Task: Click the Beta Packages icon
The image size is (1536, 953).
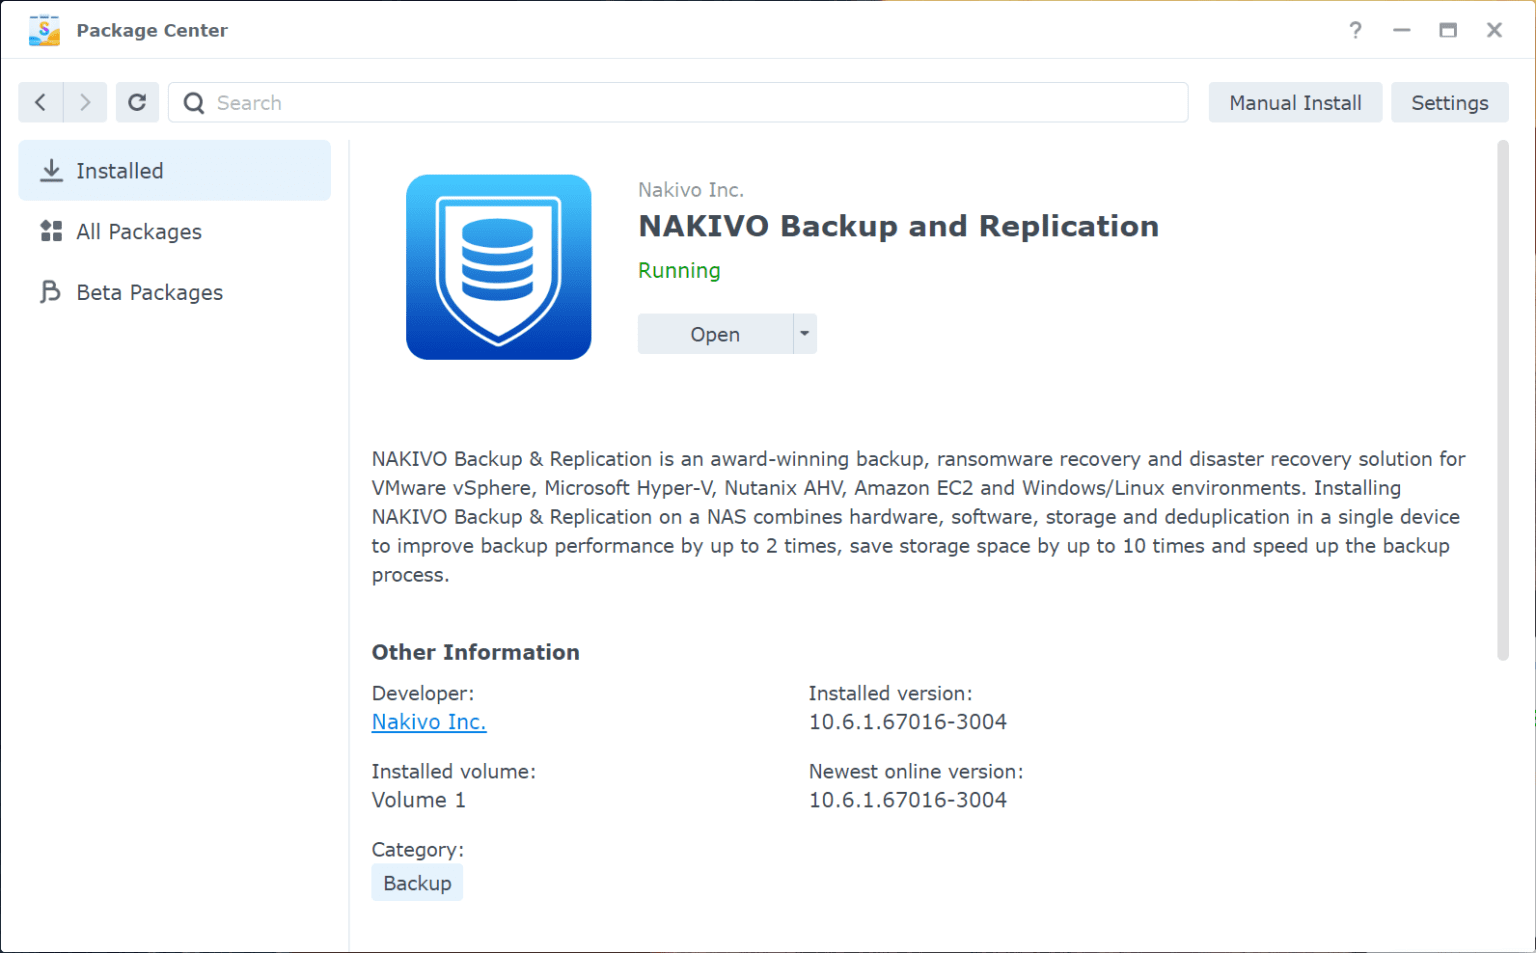Action: (x=50, y=292)
